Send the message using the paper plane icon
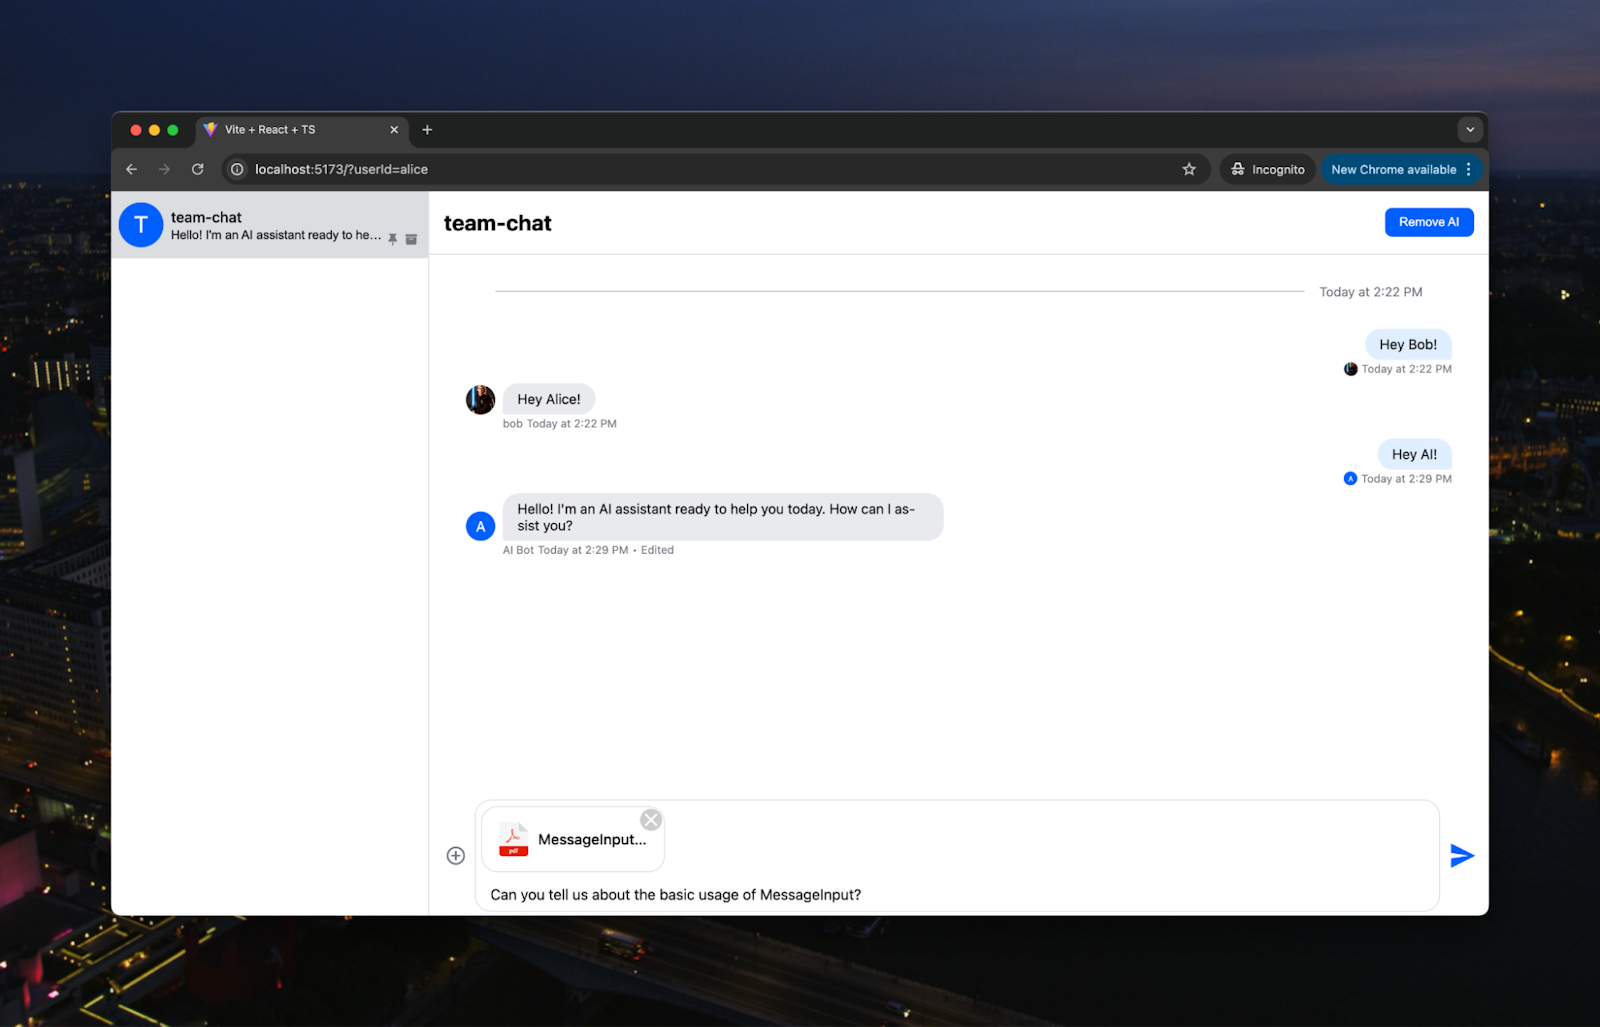Screen dimensions: 1600x1027 (1460, 855)
